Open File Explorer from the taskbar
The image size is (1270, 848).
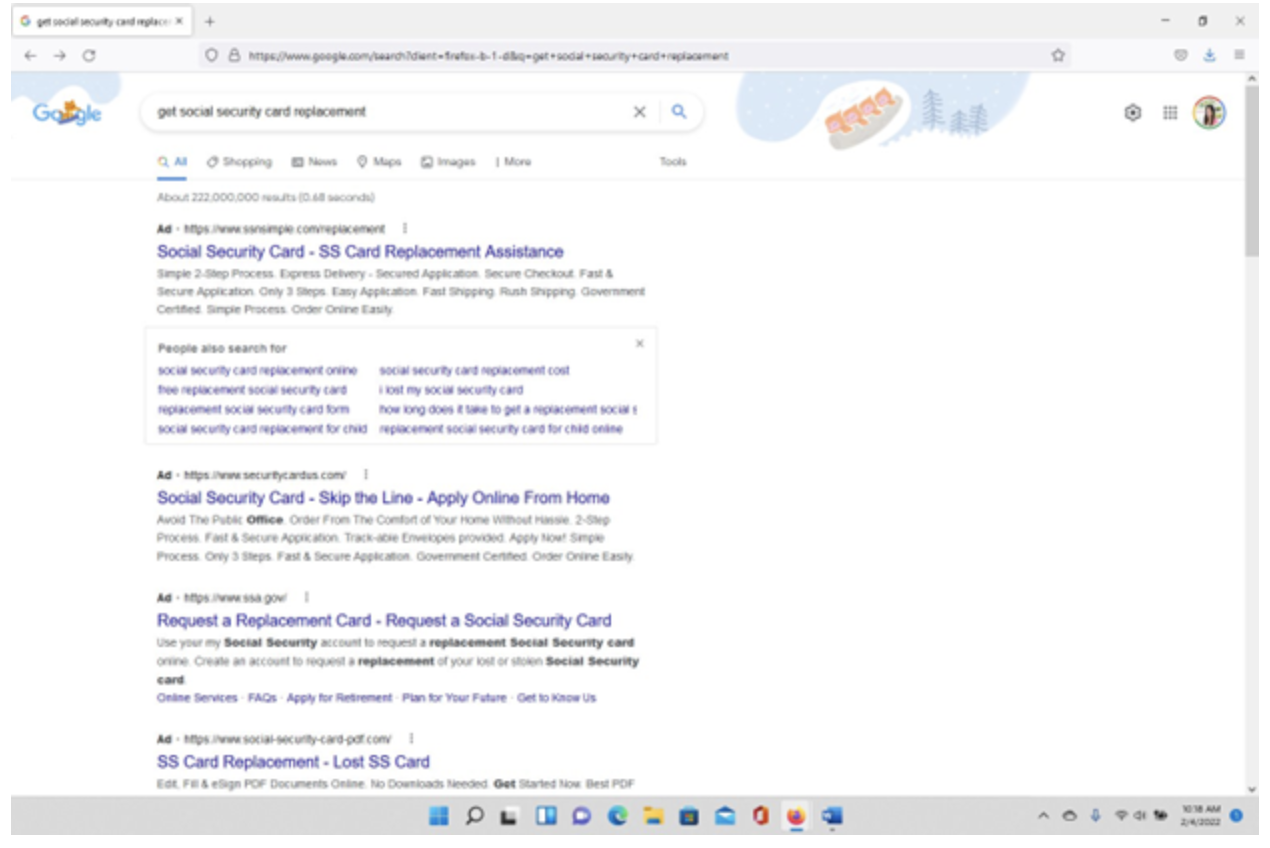click(653, 817)
